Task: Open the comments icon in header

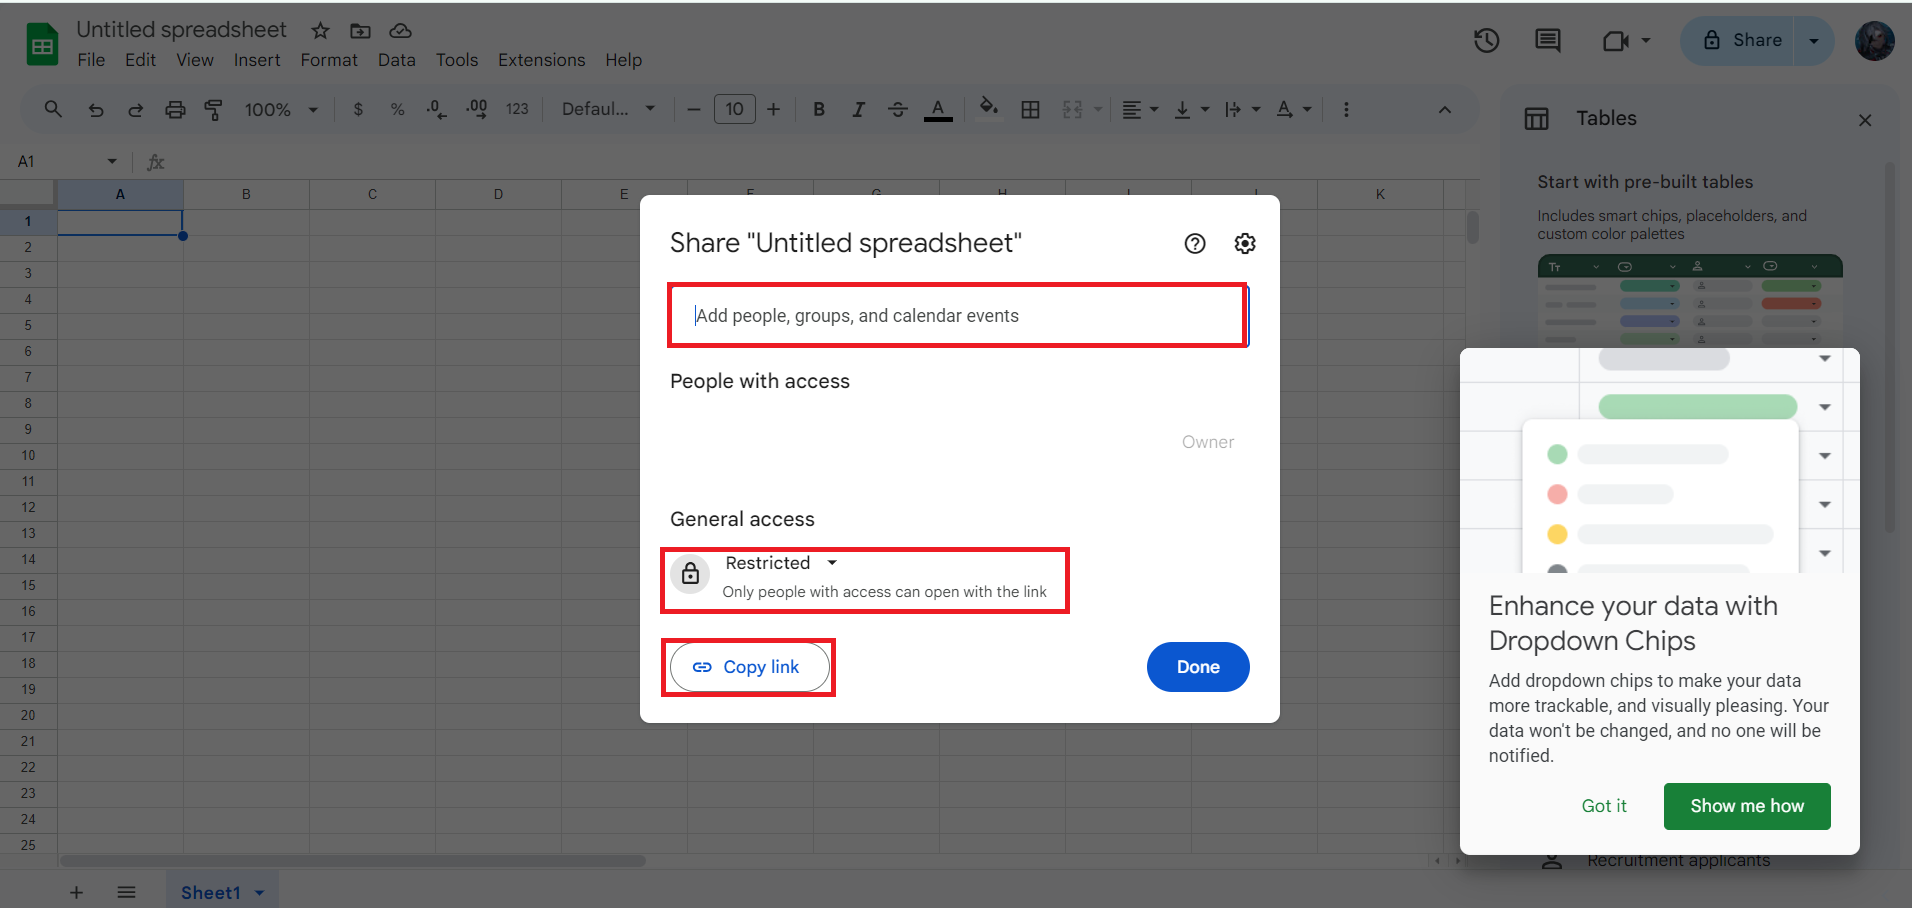Action: click(x=1547, y=41)
